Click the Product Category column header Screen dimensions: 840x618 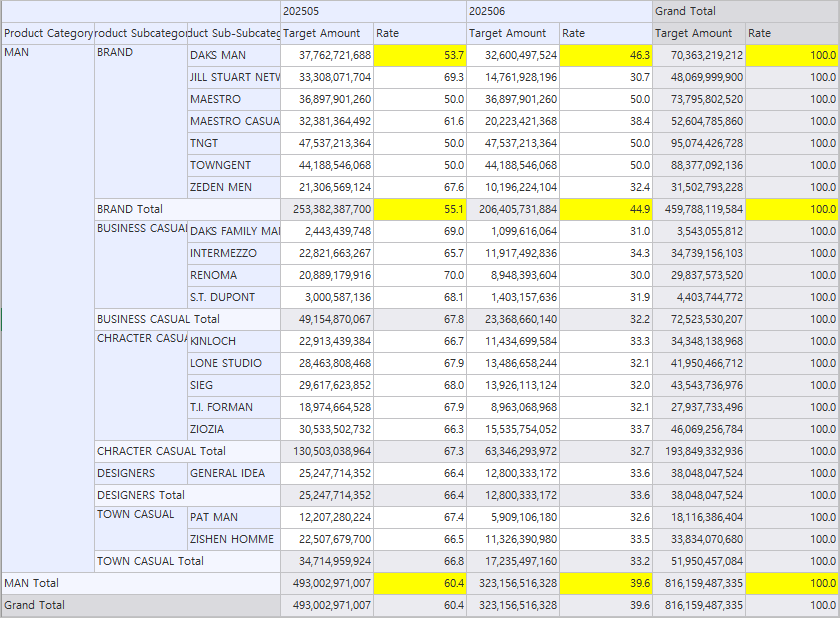point(48,33)
